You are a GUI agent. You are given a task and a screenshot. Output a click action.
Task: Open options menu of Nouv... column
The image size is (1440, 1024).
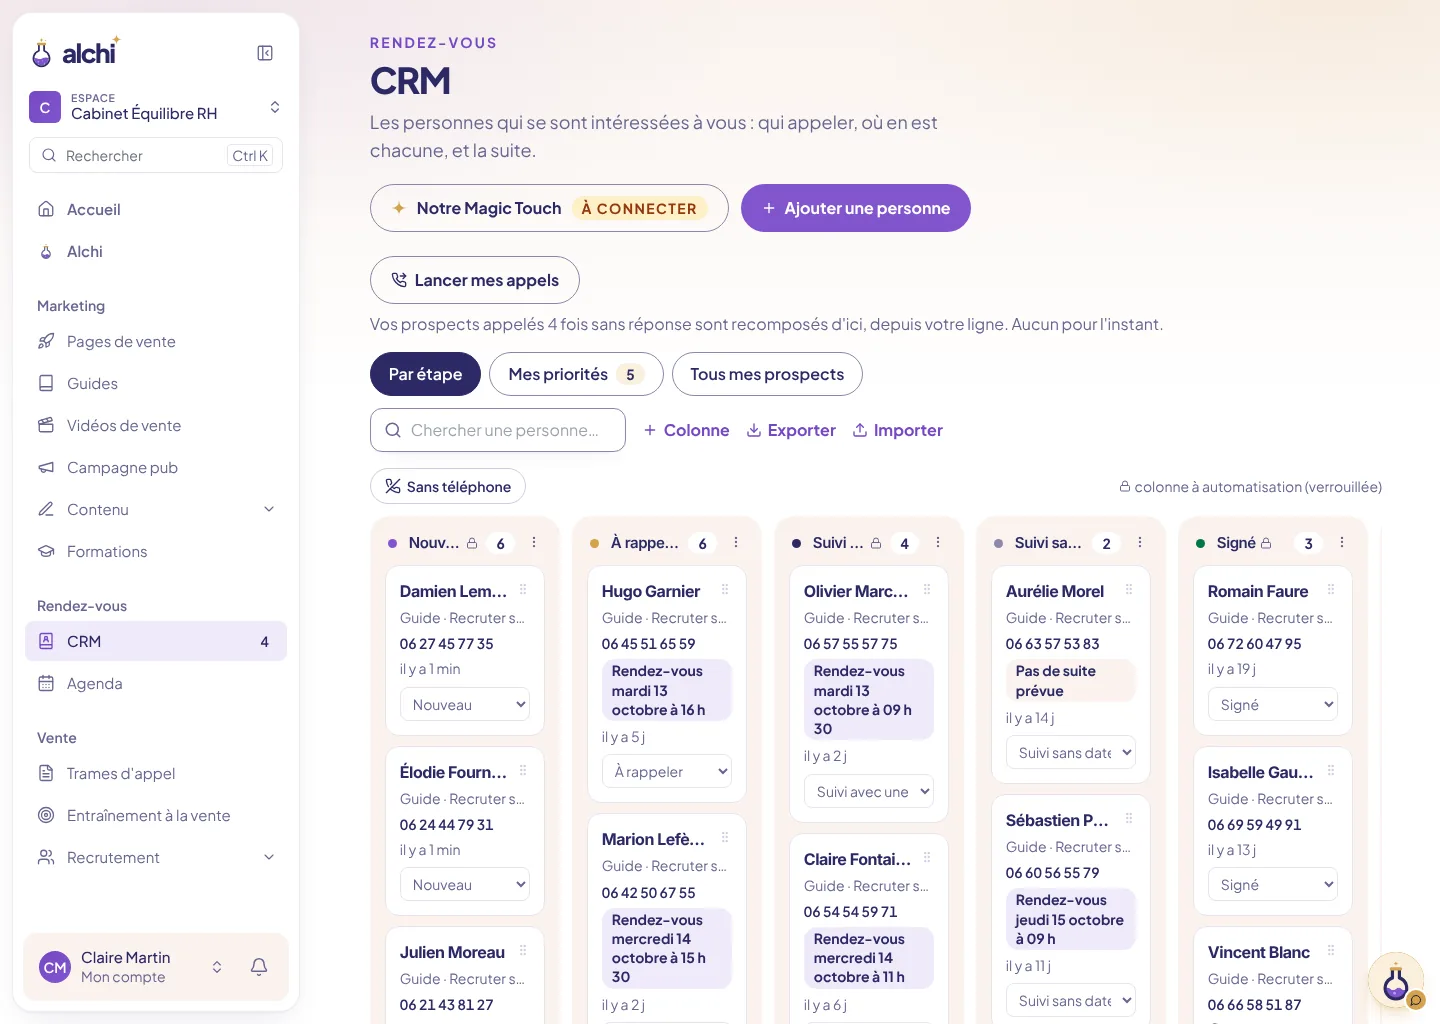pyautogui.click(x=534, y=543)
